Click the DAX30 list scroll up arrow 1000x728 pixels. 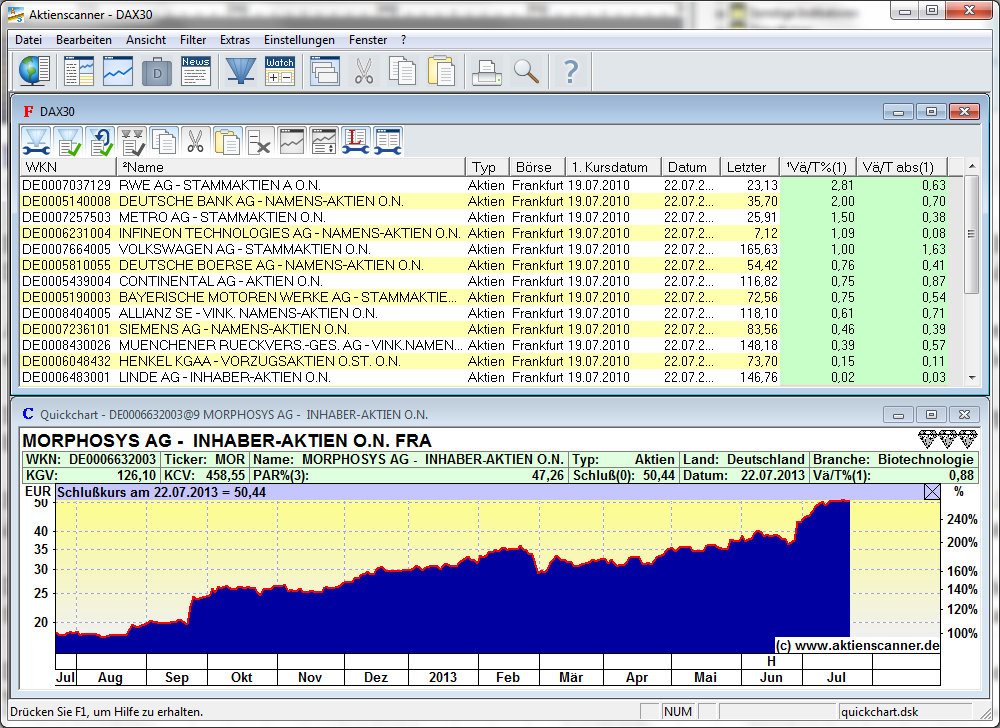coord(972,166)
